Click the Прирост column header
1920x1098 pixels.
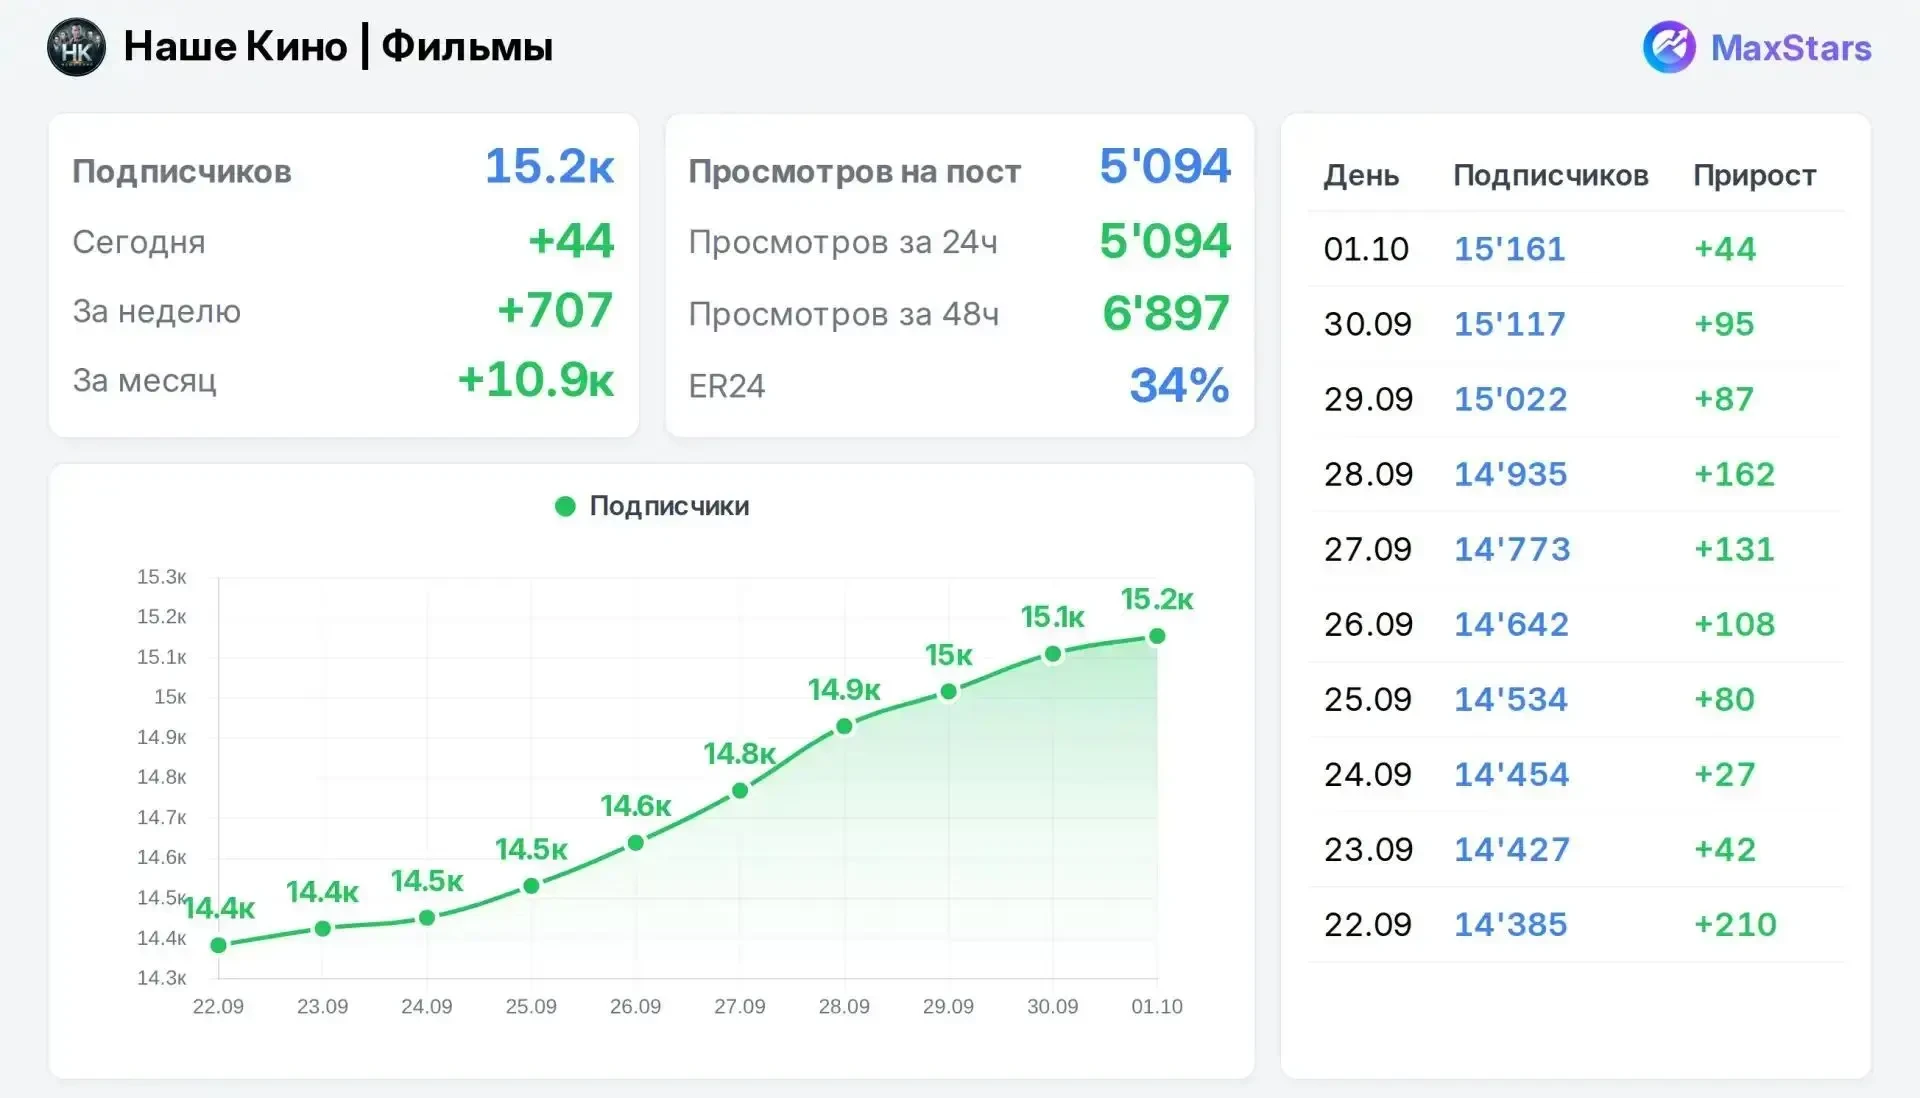pos(1754,176)
